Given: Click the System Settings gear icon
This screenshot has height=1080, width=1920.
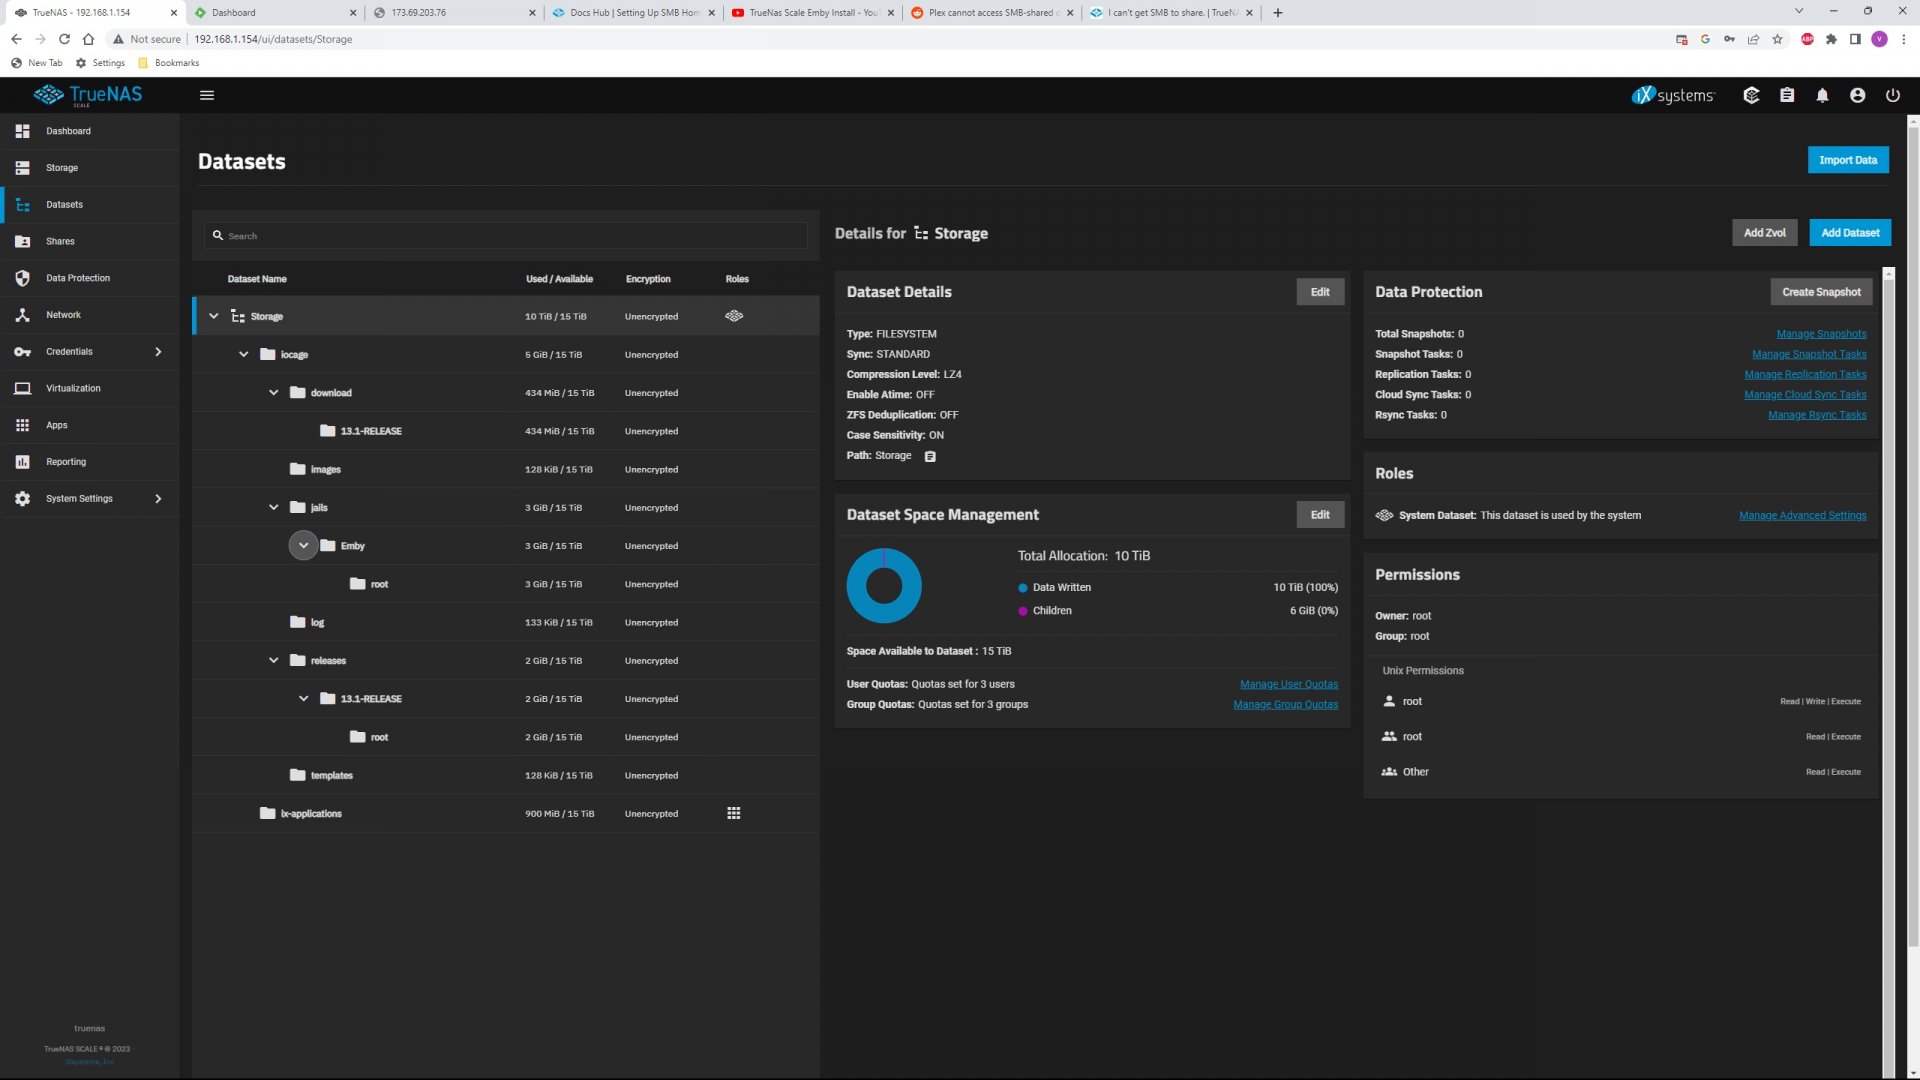Looking at the screenshot, I should (x=22, y=499).
